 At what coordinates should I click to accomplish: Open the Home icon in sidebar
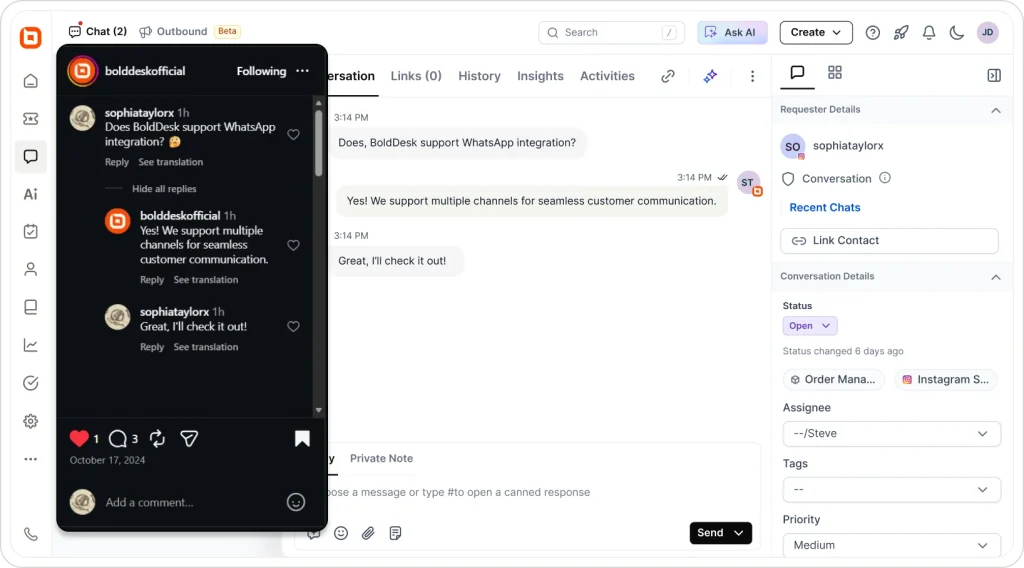[31, 81]
